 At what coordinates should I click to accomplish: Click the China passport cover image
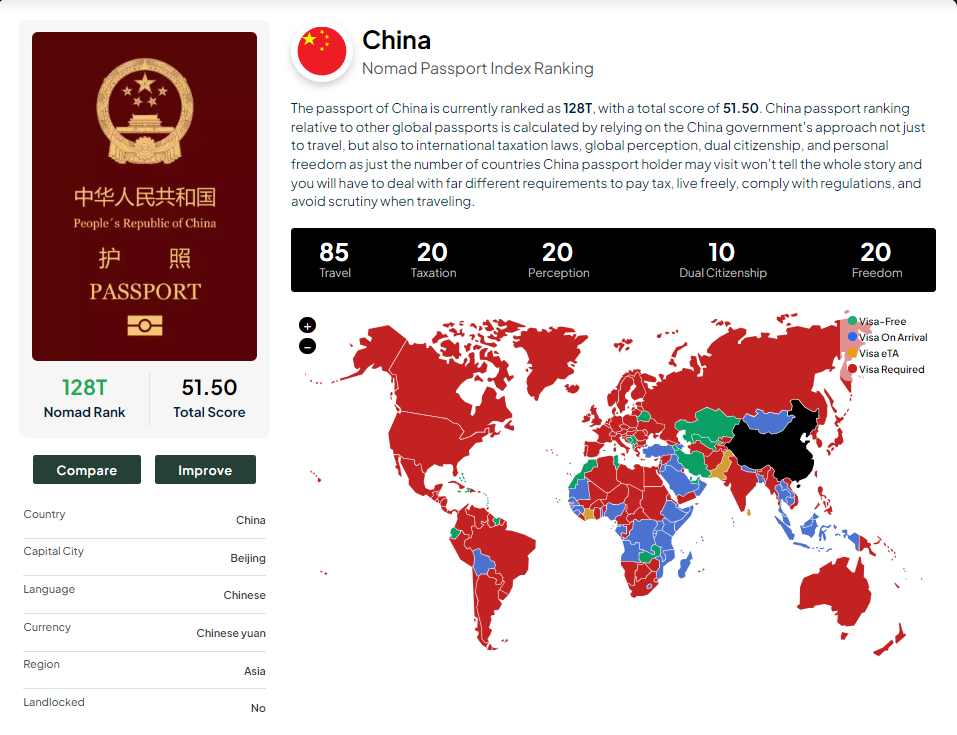[x=145, y=197]
